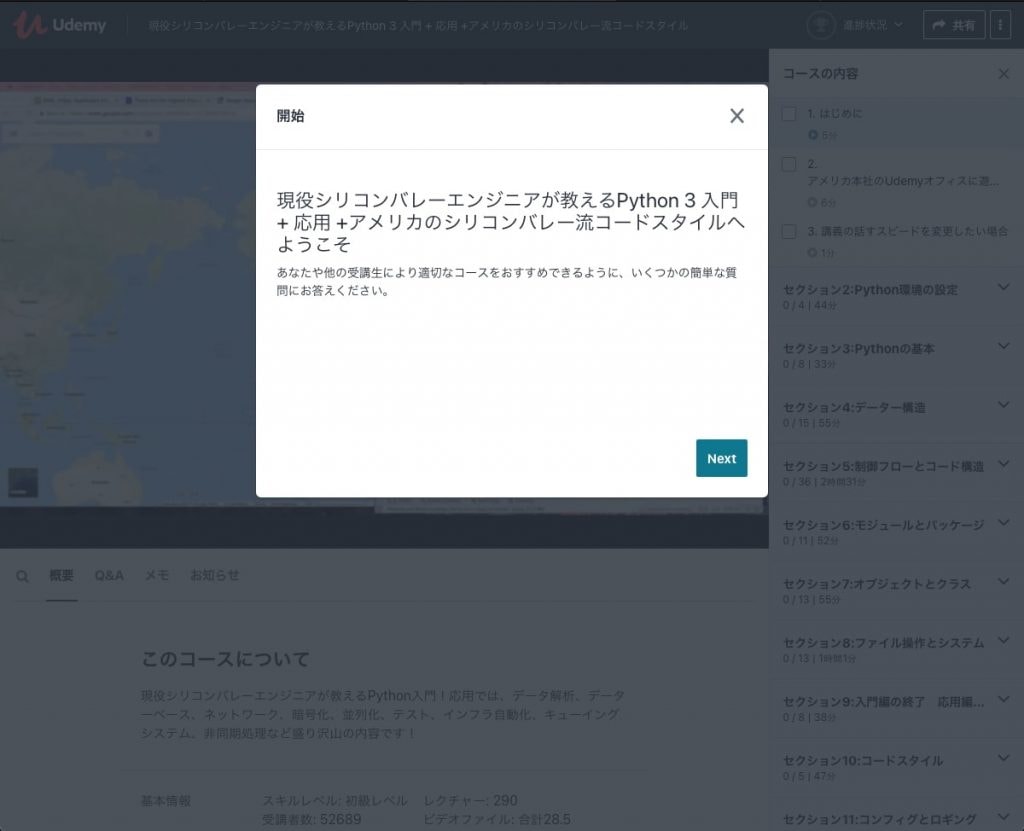Click the course title in header
The height and width of the screenshot is (831, 1024).
pyautogui.click(x=418, y=25)
